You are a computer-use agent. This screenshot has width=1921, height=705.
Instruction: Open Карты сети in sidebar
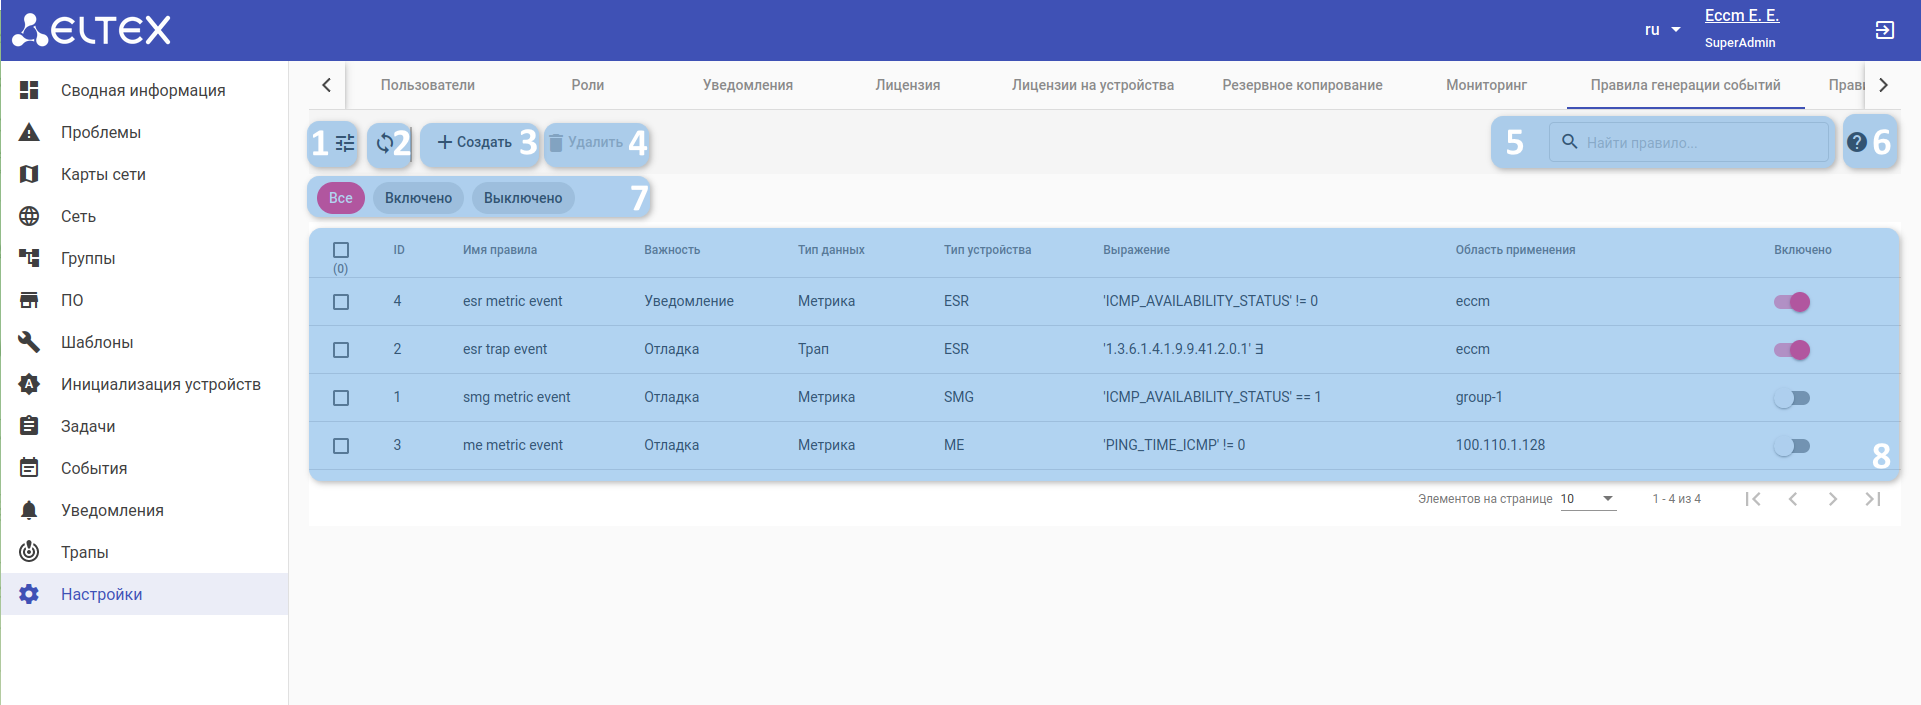(103, 174)
